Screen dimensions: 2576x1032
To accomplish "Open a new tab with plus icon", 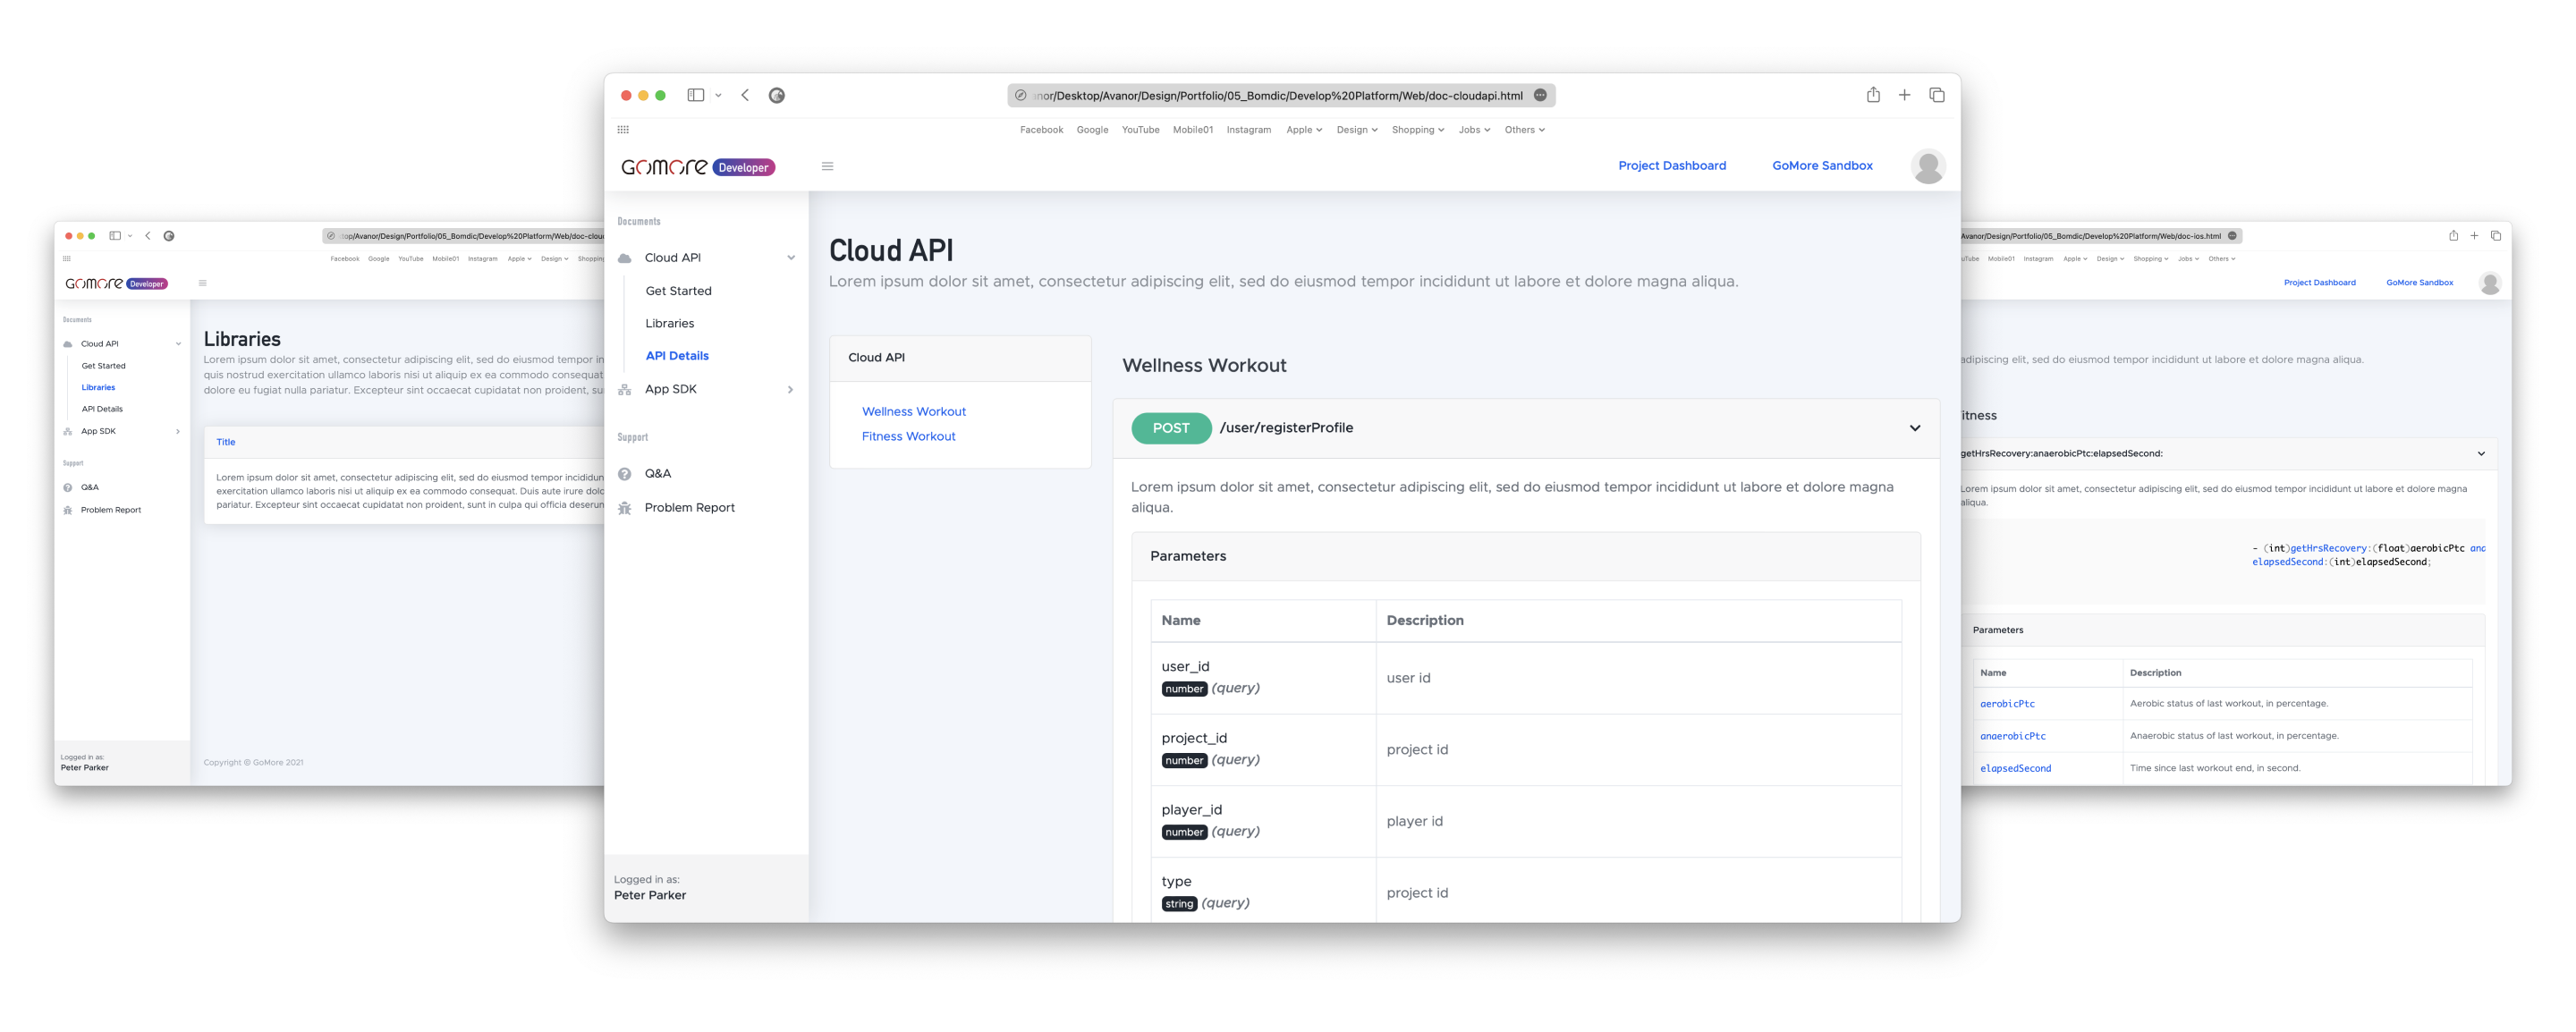I will [x=1904, y=95].
